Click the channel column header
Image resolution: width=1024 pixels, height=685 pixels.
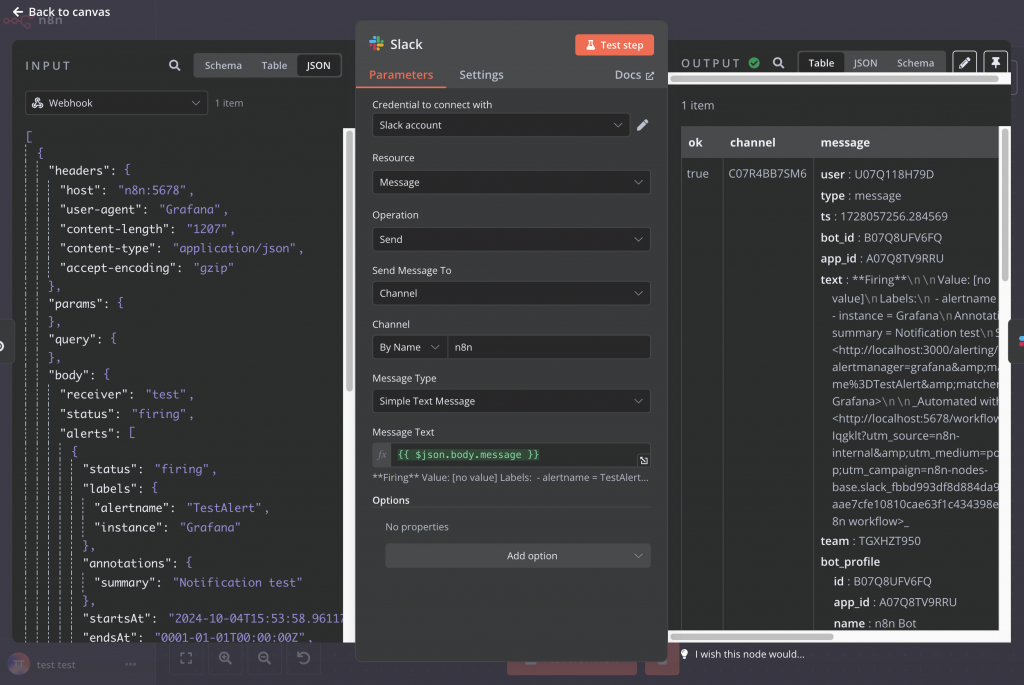tap(752, 142)
